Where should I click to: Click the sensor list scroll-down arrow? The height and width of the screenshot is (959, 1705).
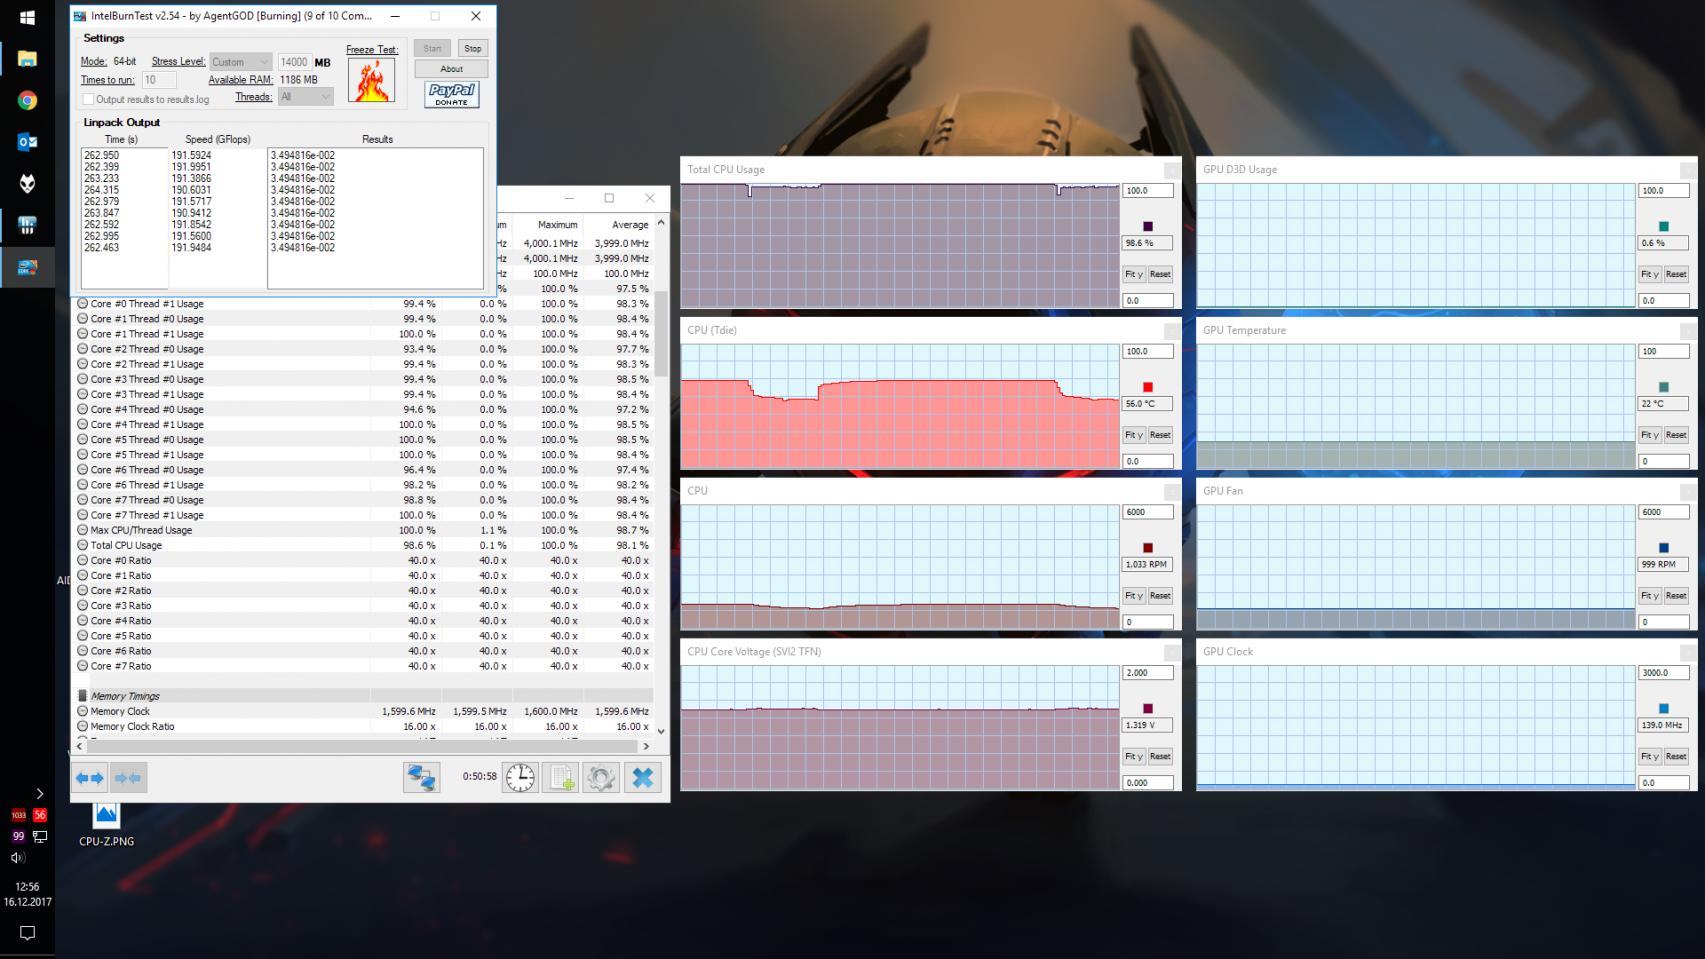pyautogui.click(x=660, y=731)
